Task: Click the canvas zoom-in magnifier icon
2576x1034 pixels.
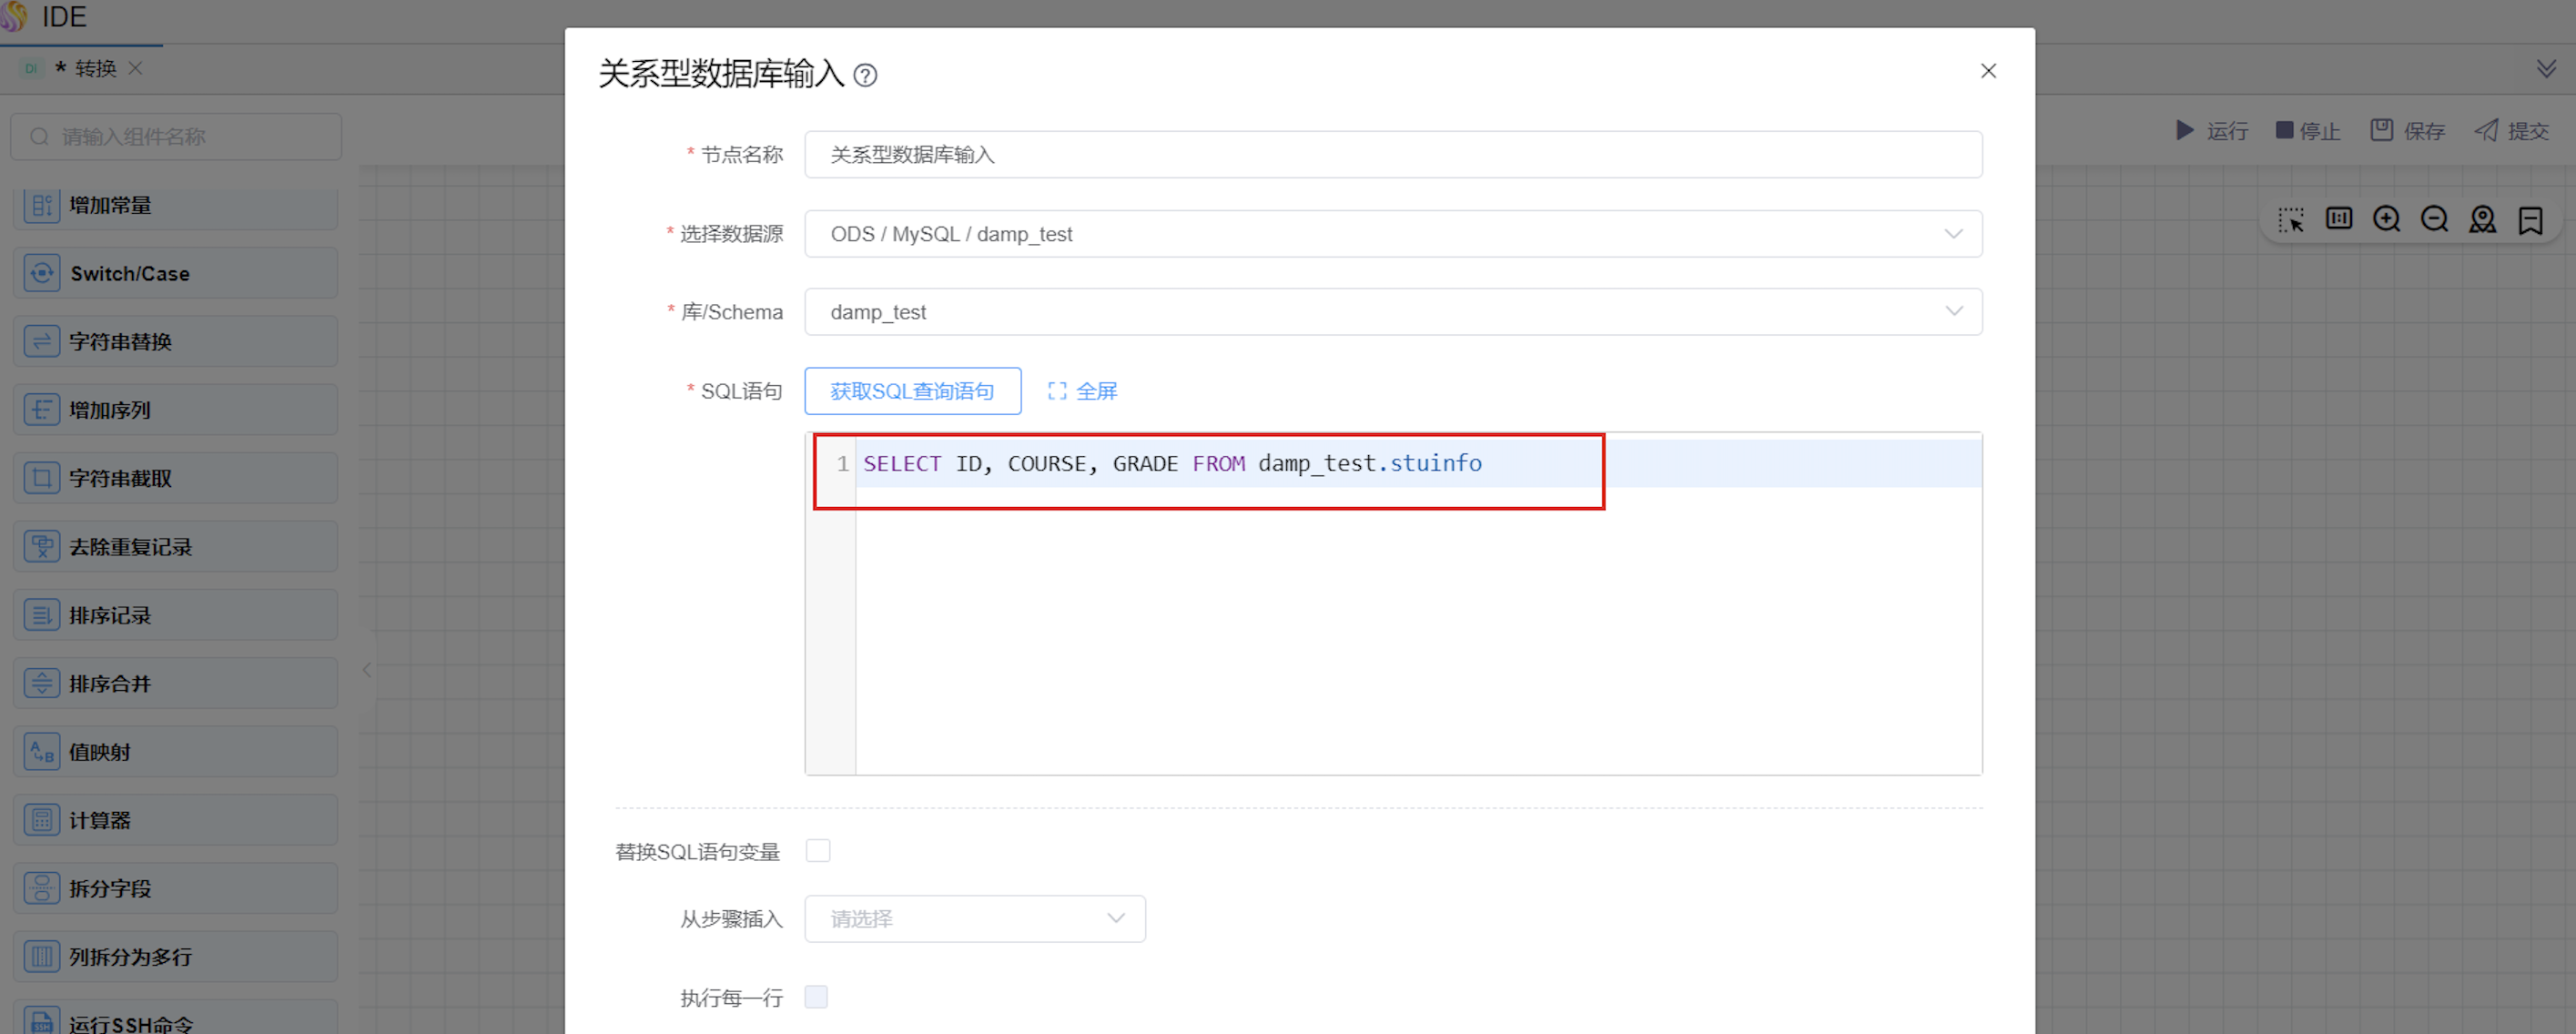Action: tap(2386, 219)
